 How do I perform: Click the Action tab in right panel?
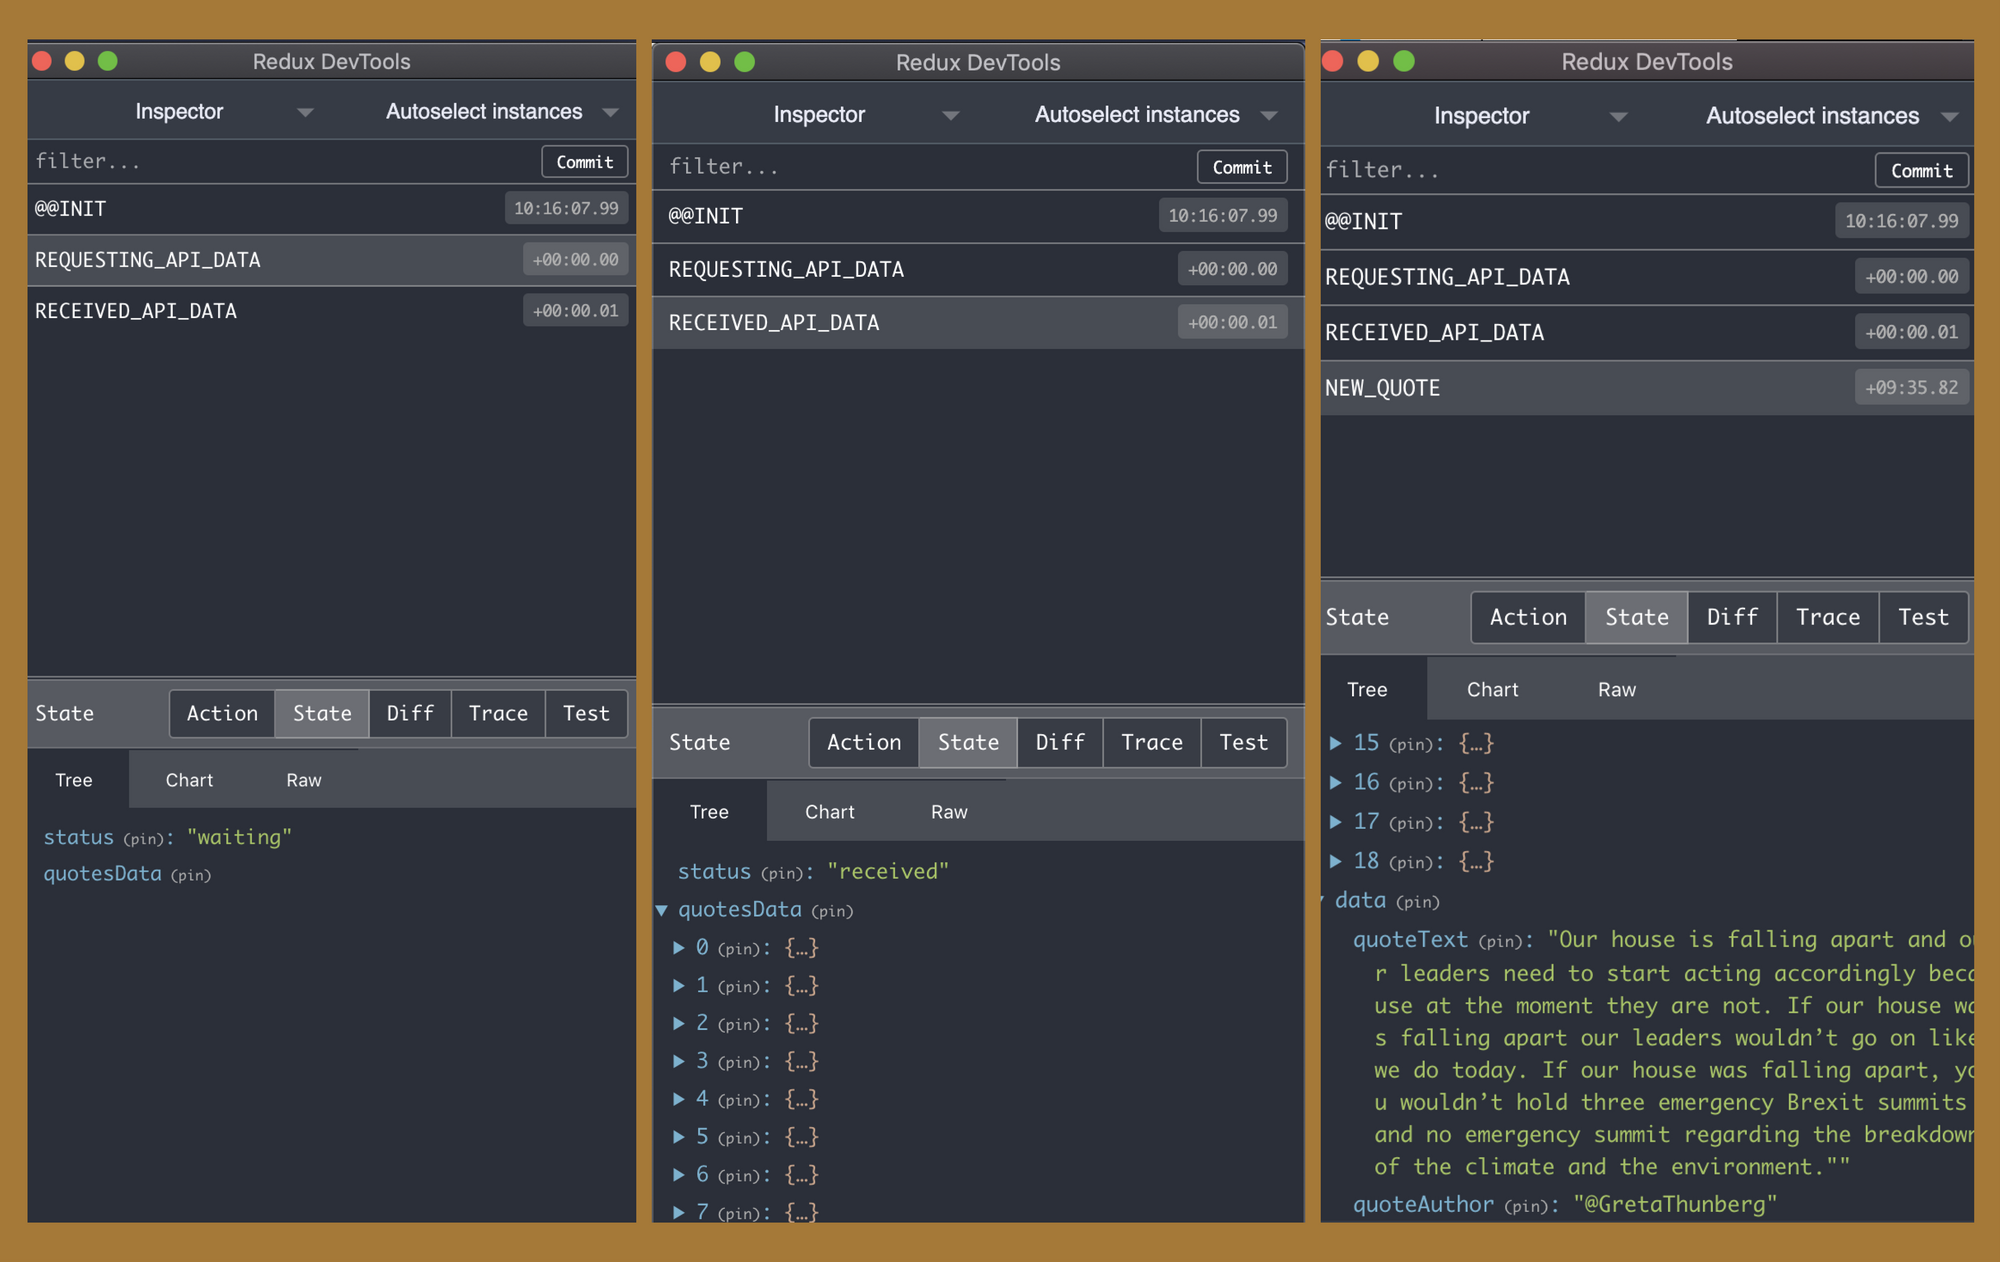[x=1526, y=615]
